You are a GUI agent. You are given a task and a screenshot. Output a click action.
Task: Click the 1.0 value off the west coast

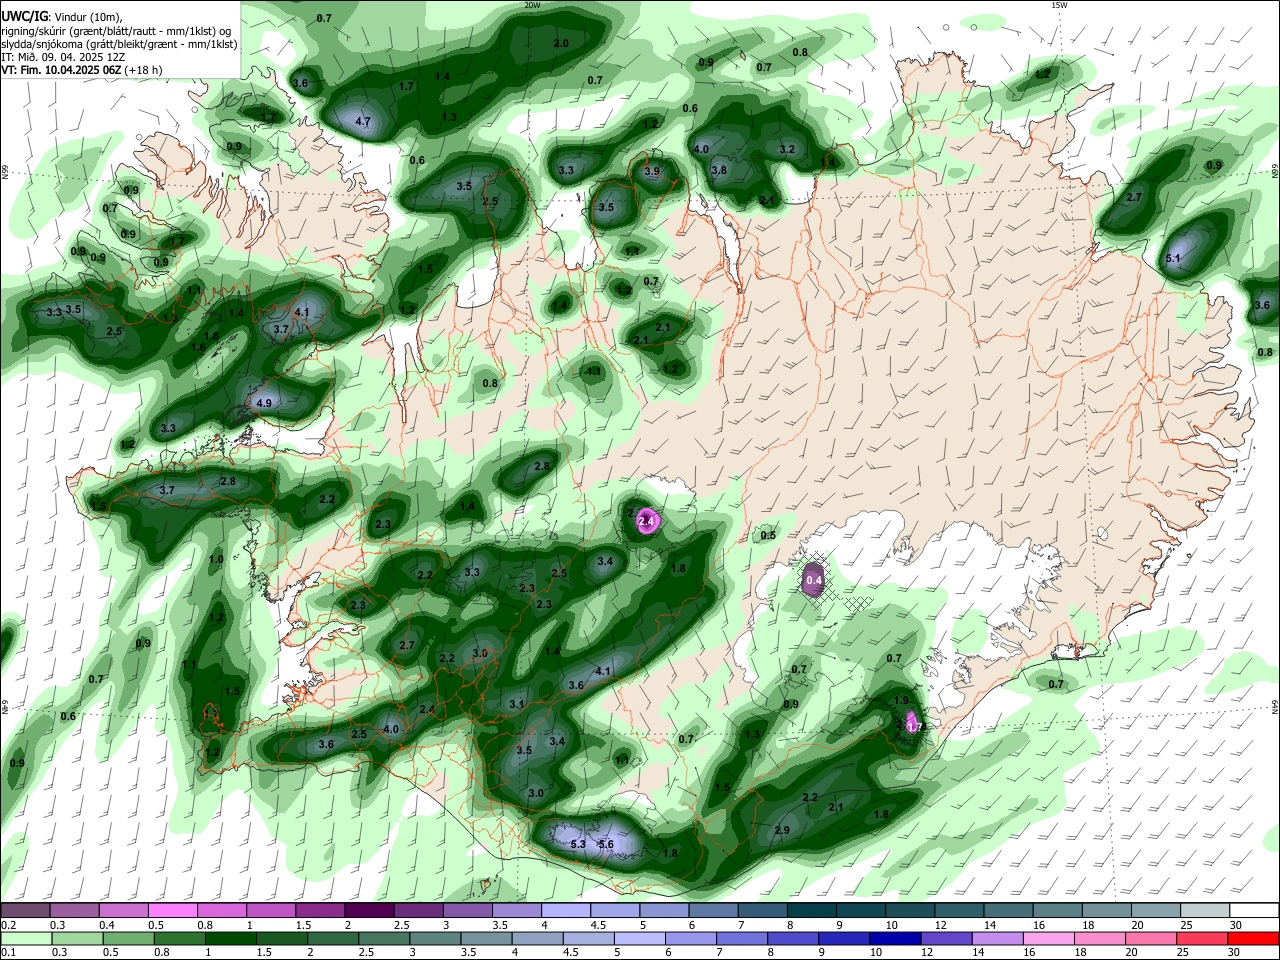[x=216, y=560]
